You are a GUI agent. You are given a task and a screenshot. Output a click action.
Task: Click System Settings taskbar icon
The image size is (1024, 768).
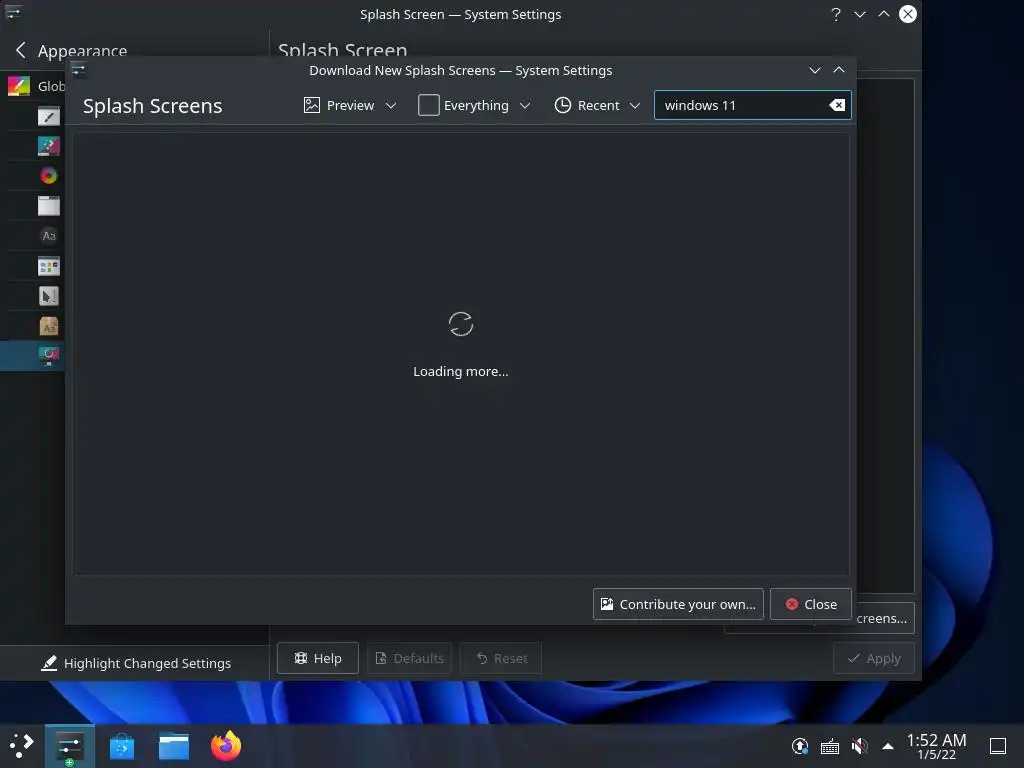pos(69,746)
